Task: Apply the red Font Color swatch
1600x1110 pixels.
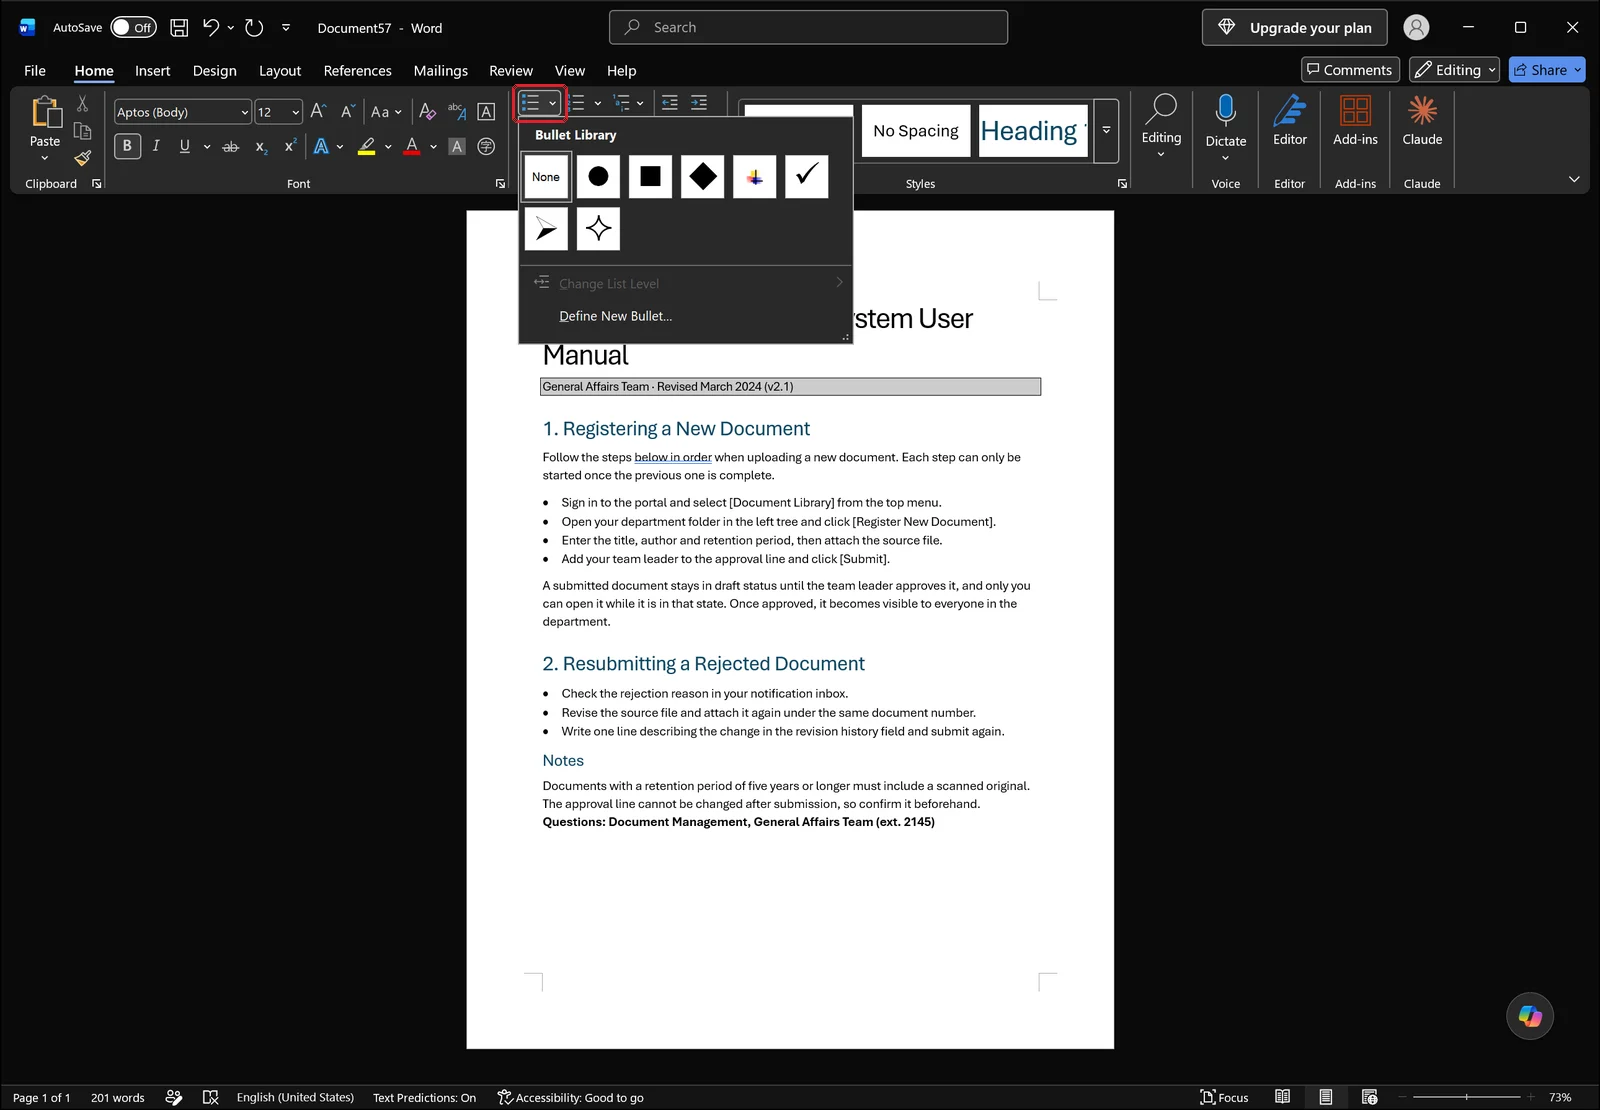Action: (x=412, y=146)
